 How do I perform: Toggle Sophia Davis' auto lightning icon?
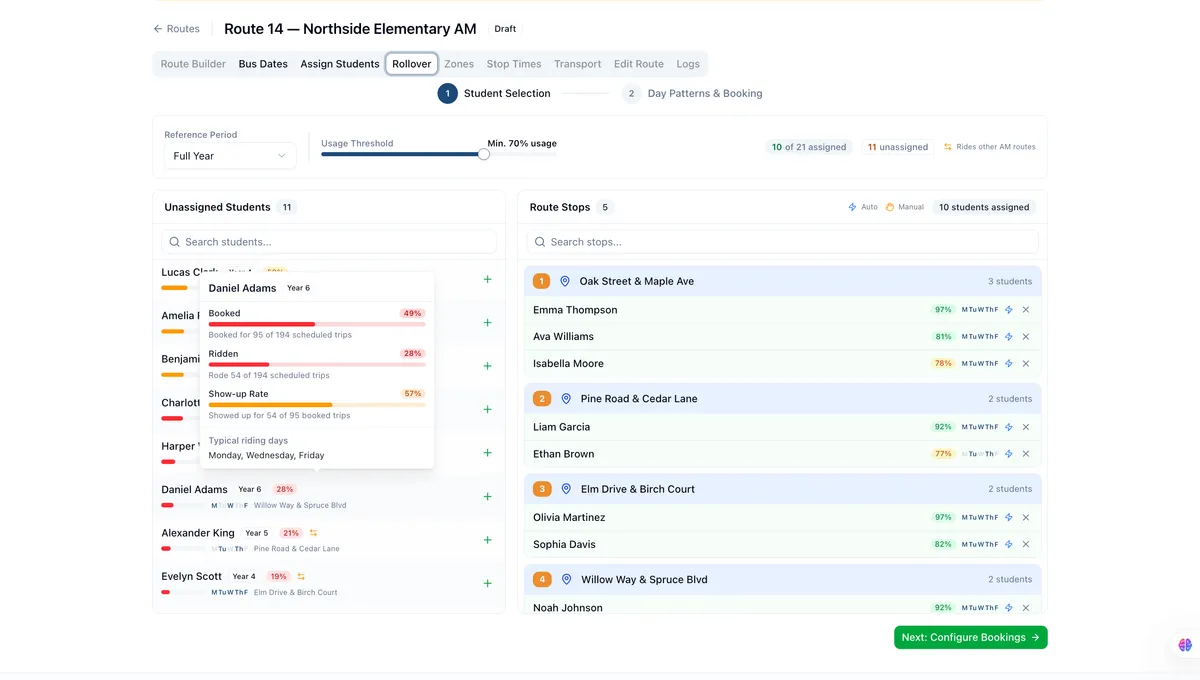point(1009,545)
